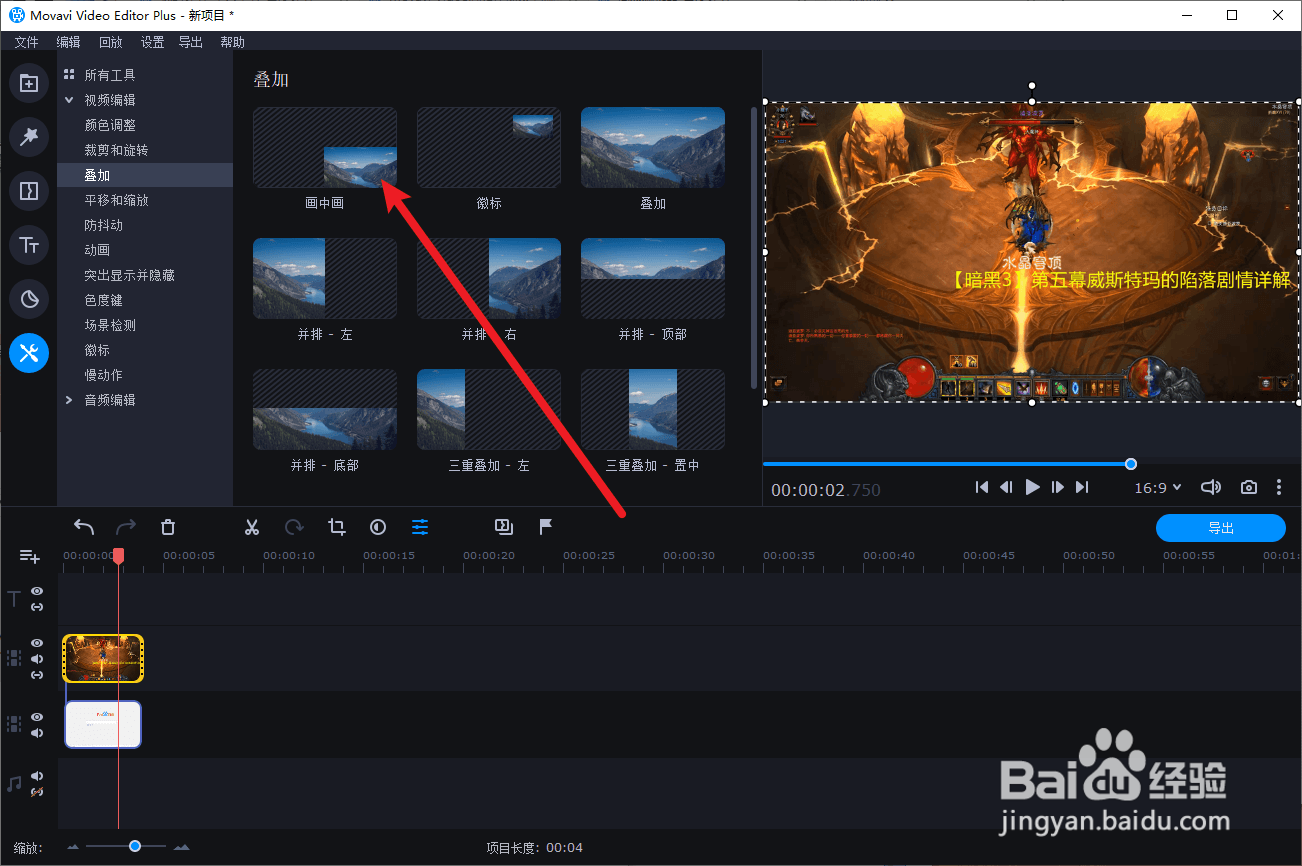Add a marker with the flag icon
Screen dimensions: 1302x866
point(546,527)
